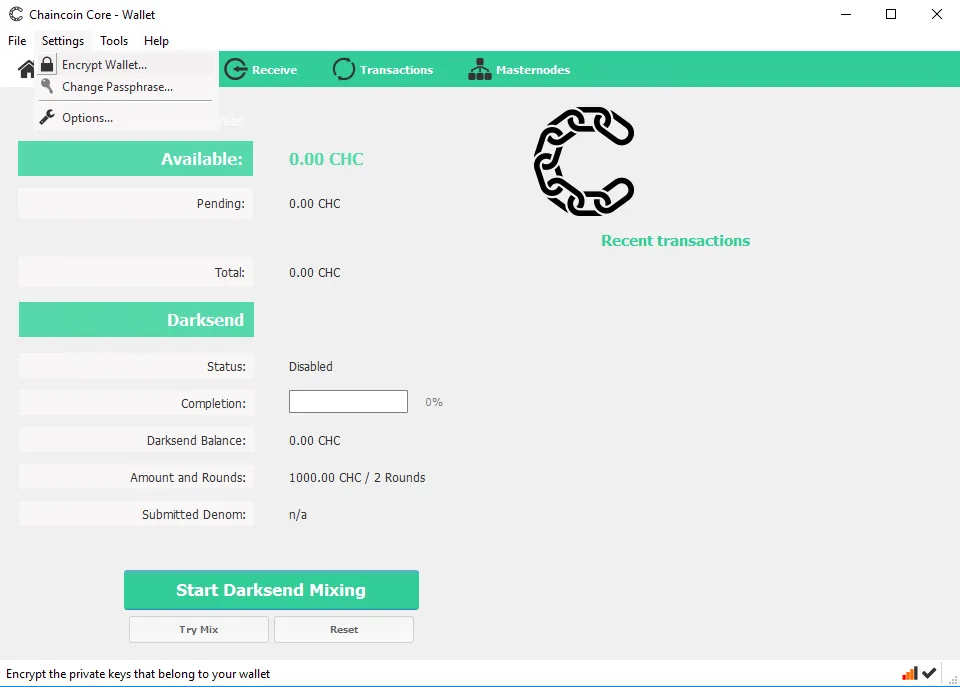Choose Change Passphrase... menu entry

[126, 86]
